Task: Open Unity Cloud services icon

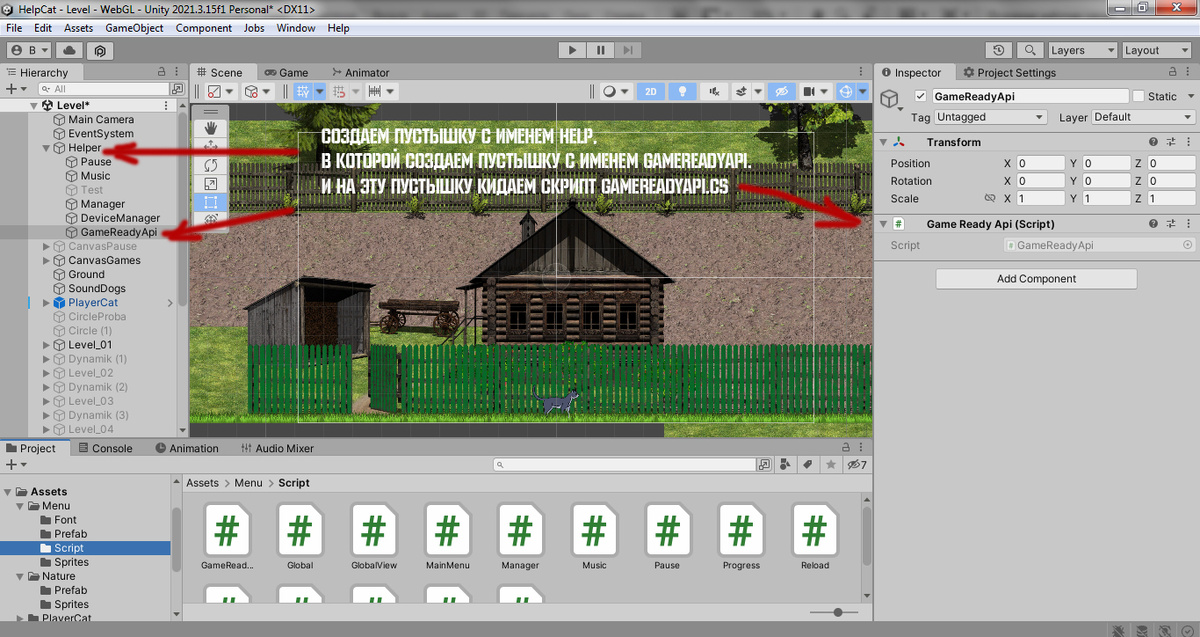Action: 70,50
